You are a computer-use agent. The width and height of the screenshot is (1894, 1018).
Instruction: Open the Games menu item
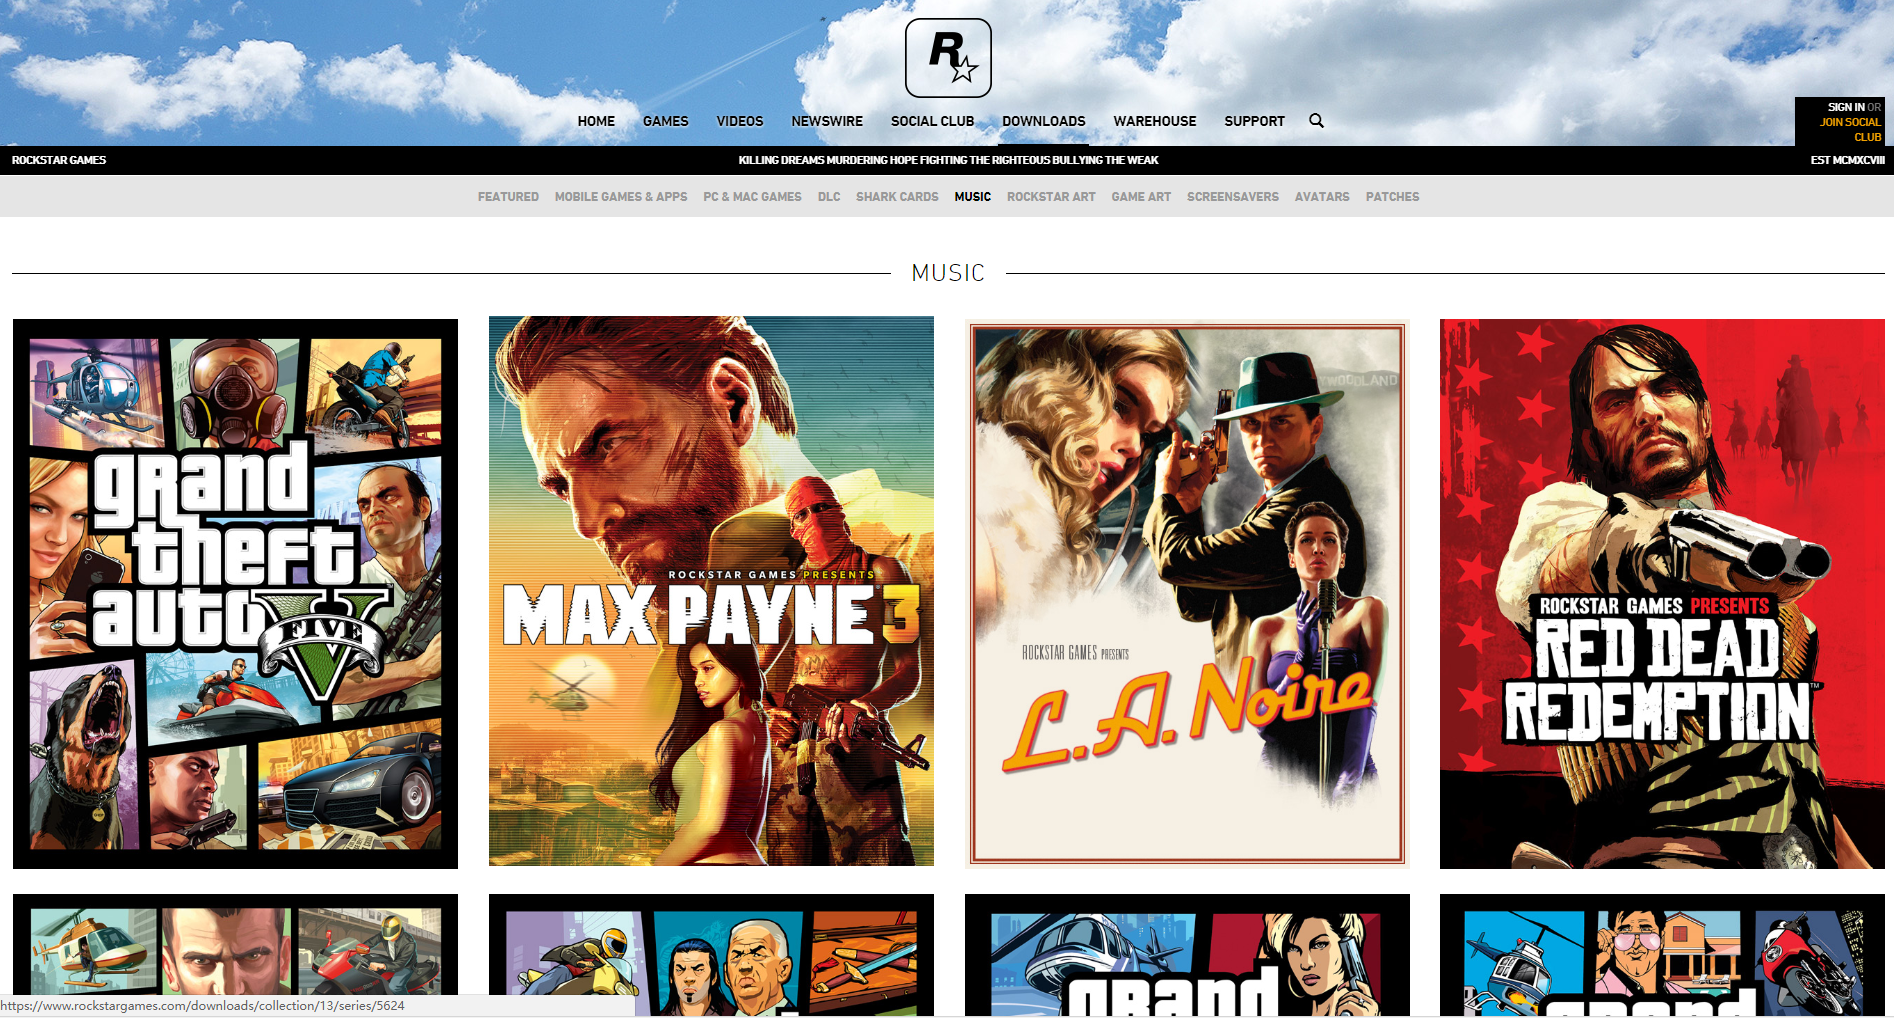click(x=665, y=121)
